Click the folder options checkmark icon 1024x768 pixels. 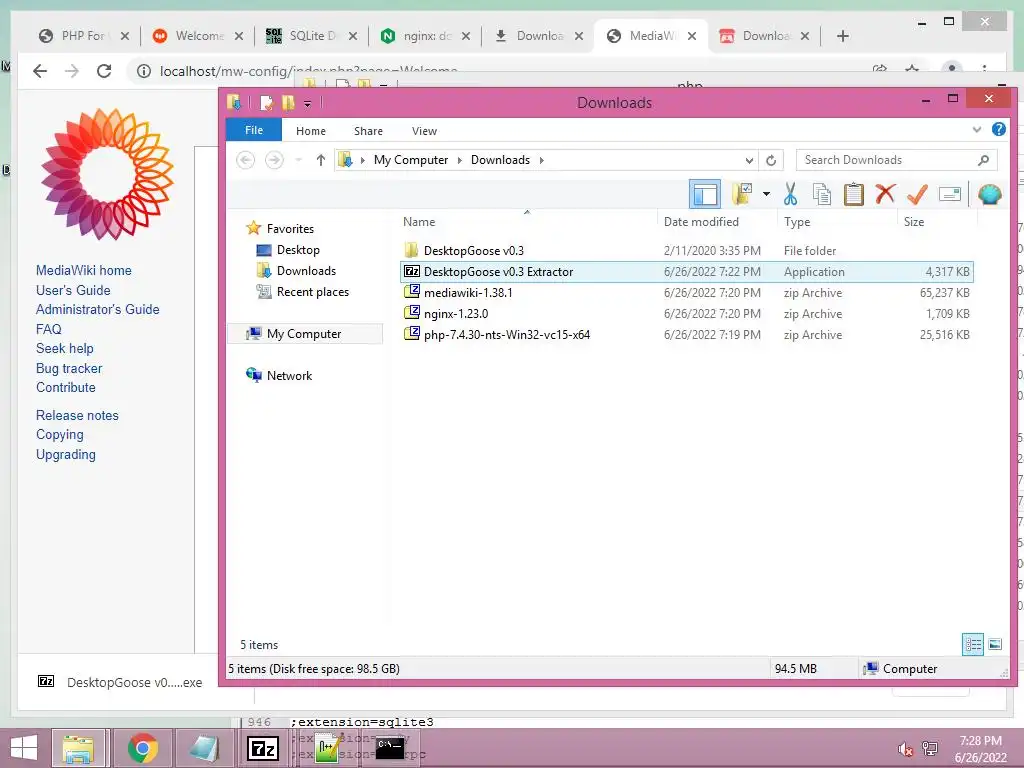pyautogui.click(x=742, y=194)
